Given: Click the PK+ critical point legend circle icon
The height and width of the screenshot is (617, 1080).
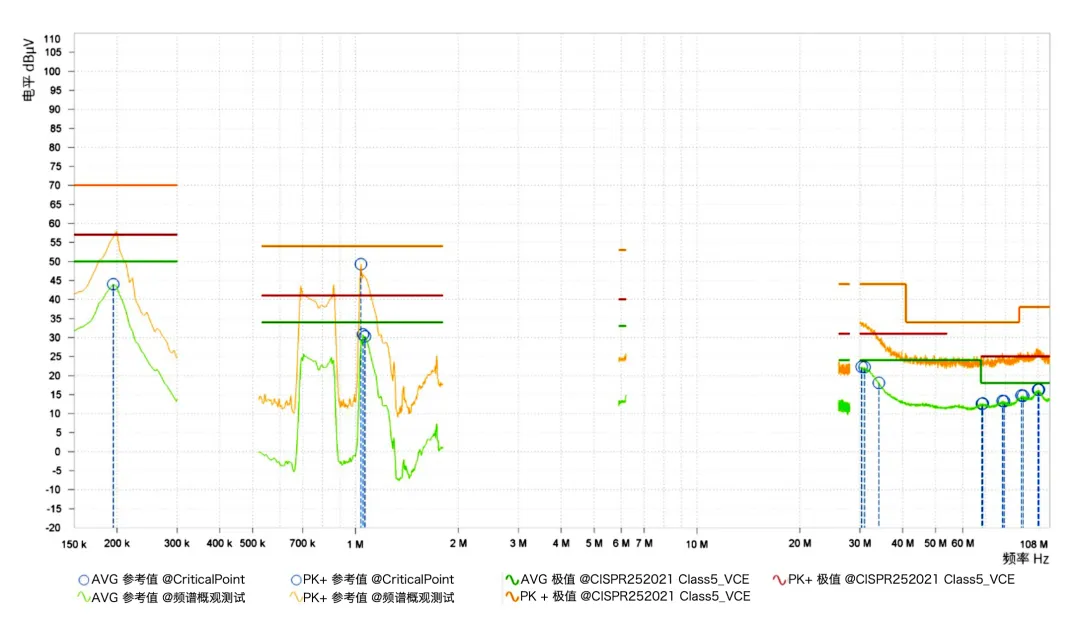Looking at the screenshot, I should pos(295,580).
